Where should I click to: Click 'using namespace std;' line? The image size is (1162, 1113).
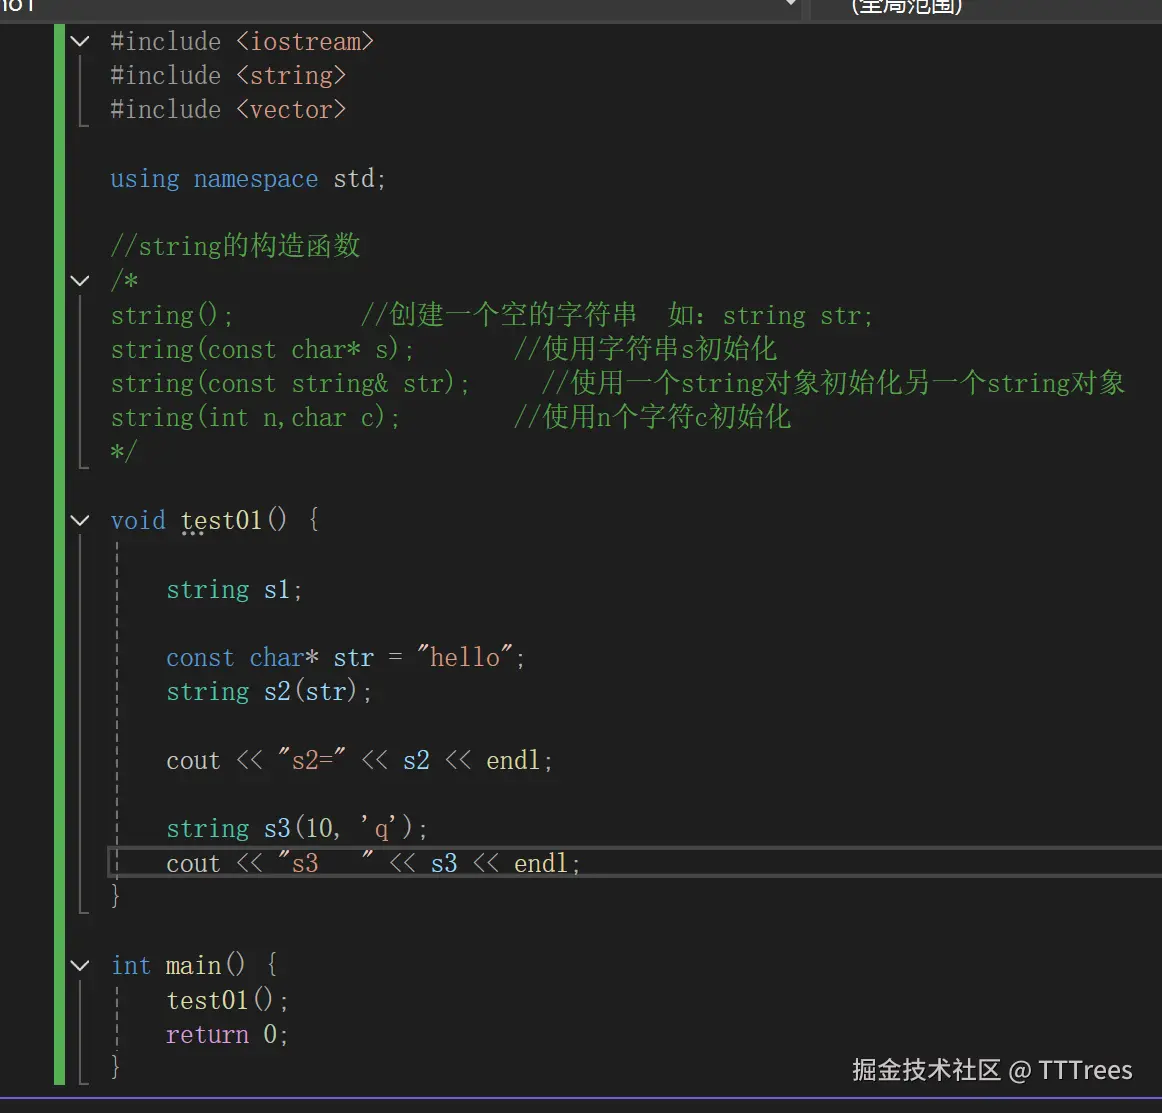coord(248,179)
